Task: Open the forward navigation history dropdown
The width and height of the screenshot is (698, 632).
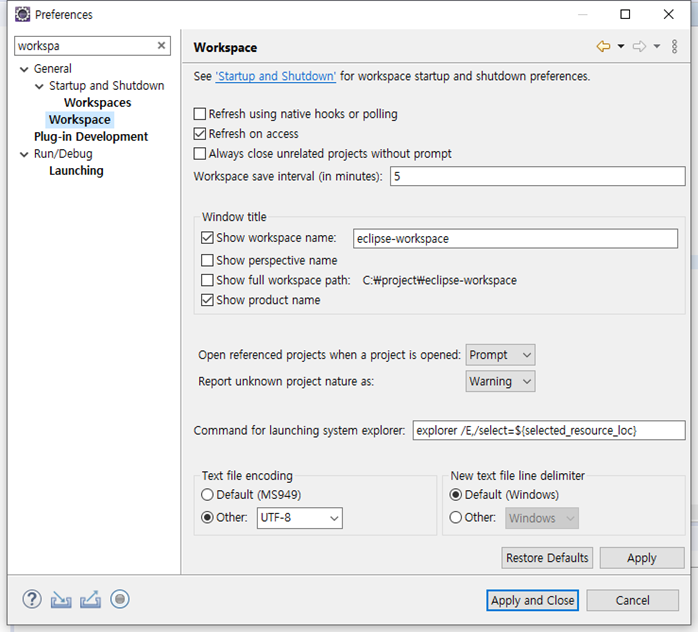Action: [657, 46]
